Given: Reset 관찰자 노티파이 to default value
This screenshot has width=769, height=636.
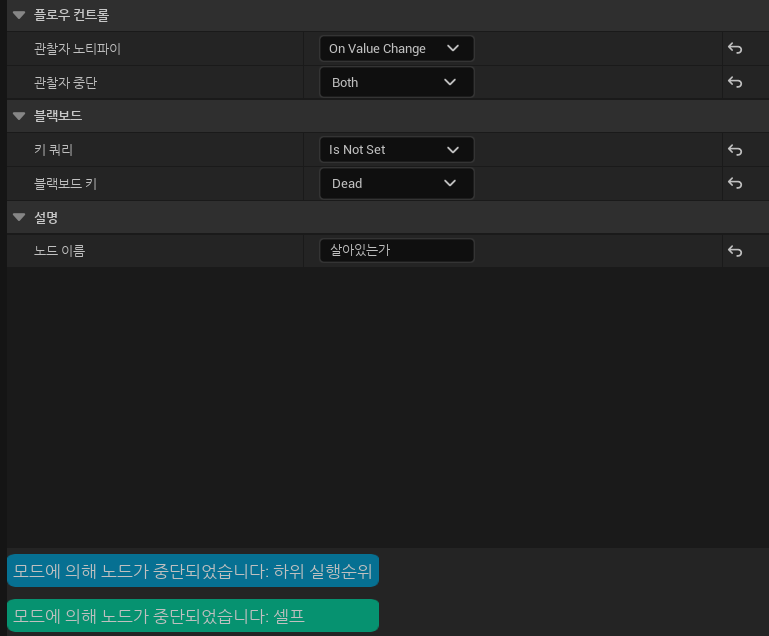Looking at the screenshot, I should pos(735,49).
